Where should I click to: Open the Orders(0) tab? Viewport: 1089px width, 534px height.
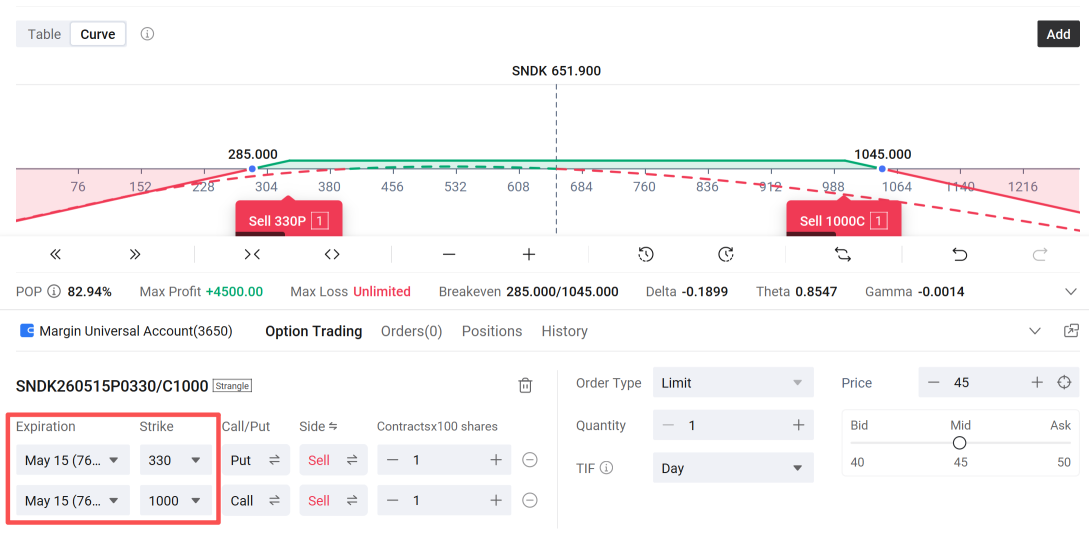411,331
